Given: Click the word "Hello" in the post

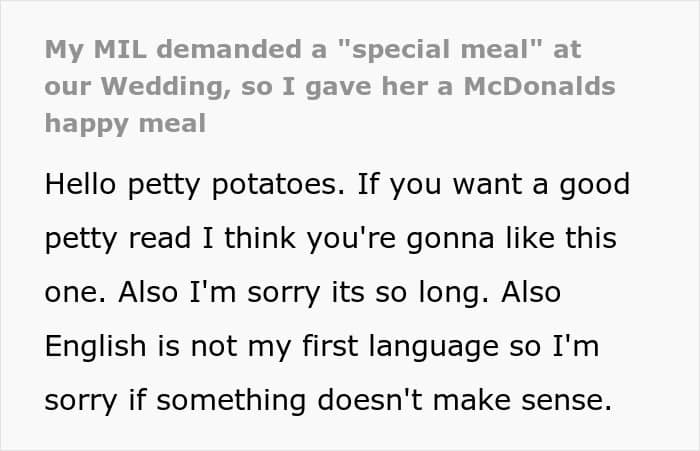Looking at the screenshot, I should point(78,186).
